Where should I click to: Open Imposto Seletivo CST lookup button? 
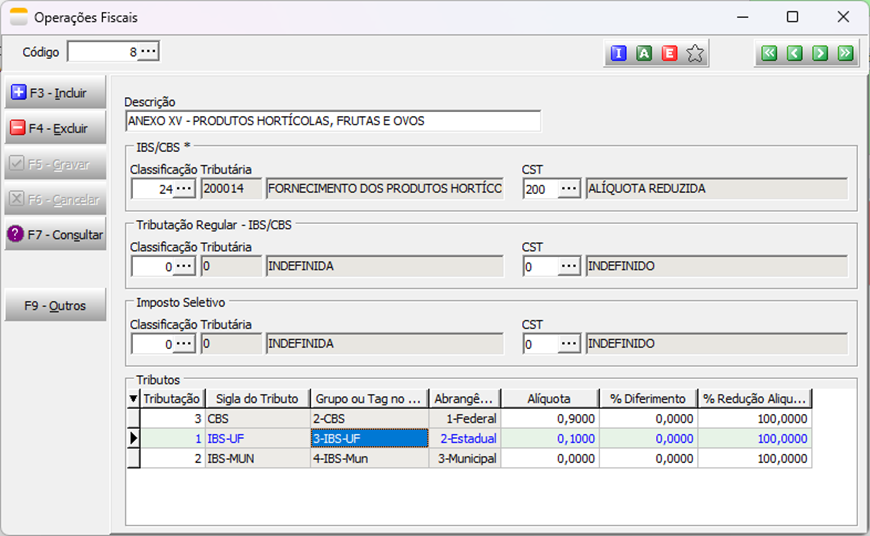point(569,344)
